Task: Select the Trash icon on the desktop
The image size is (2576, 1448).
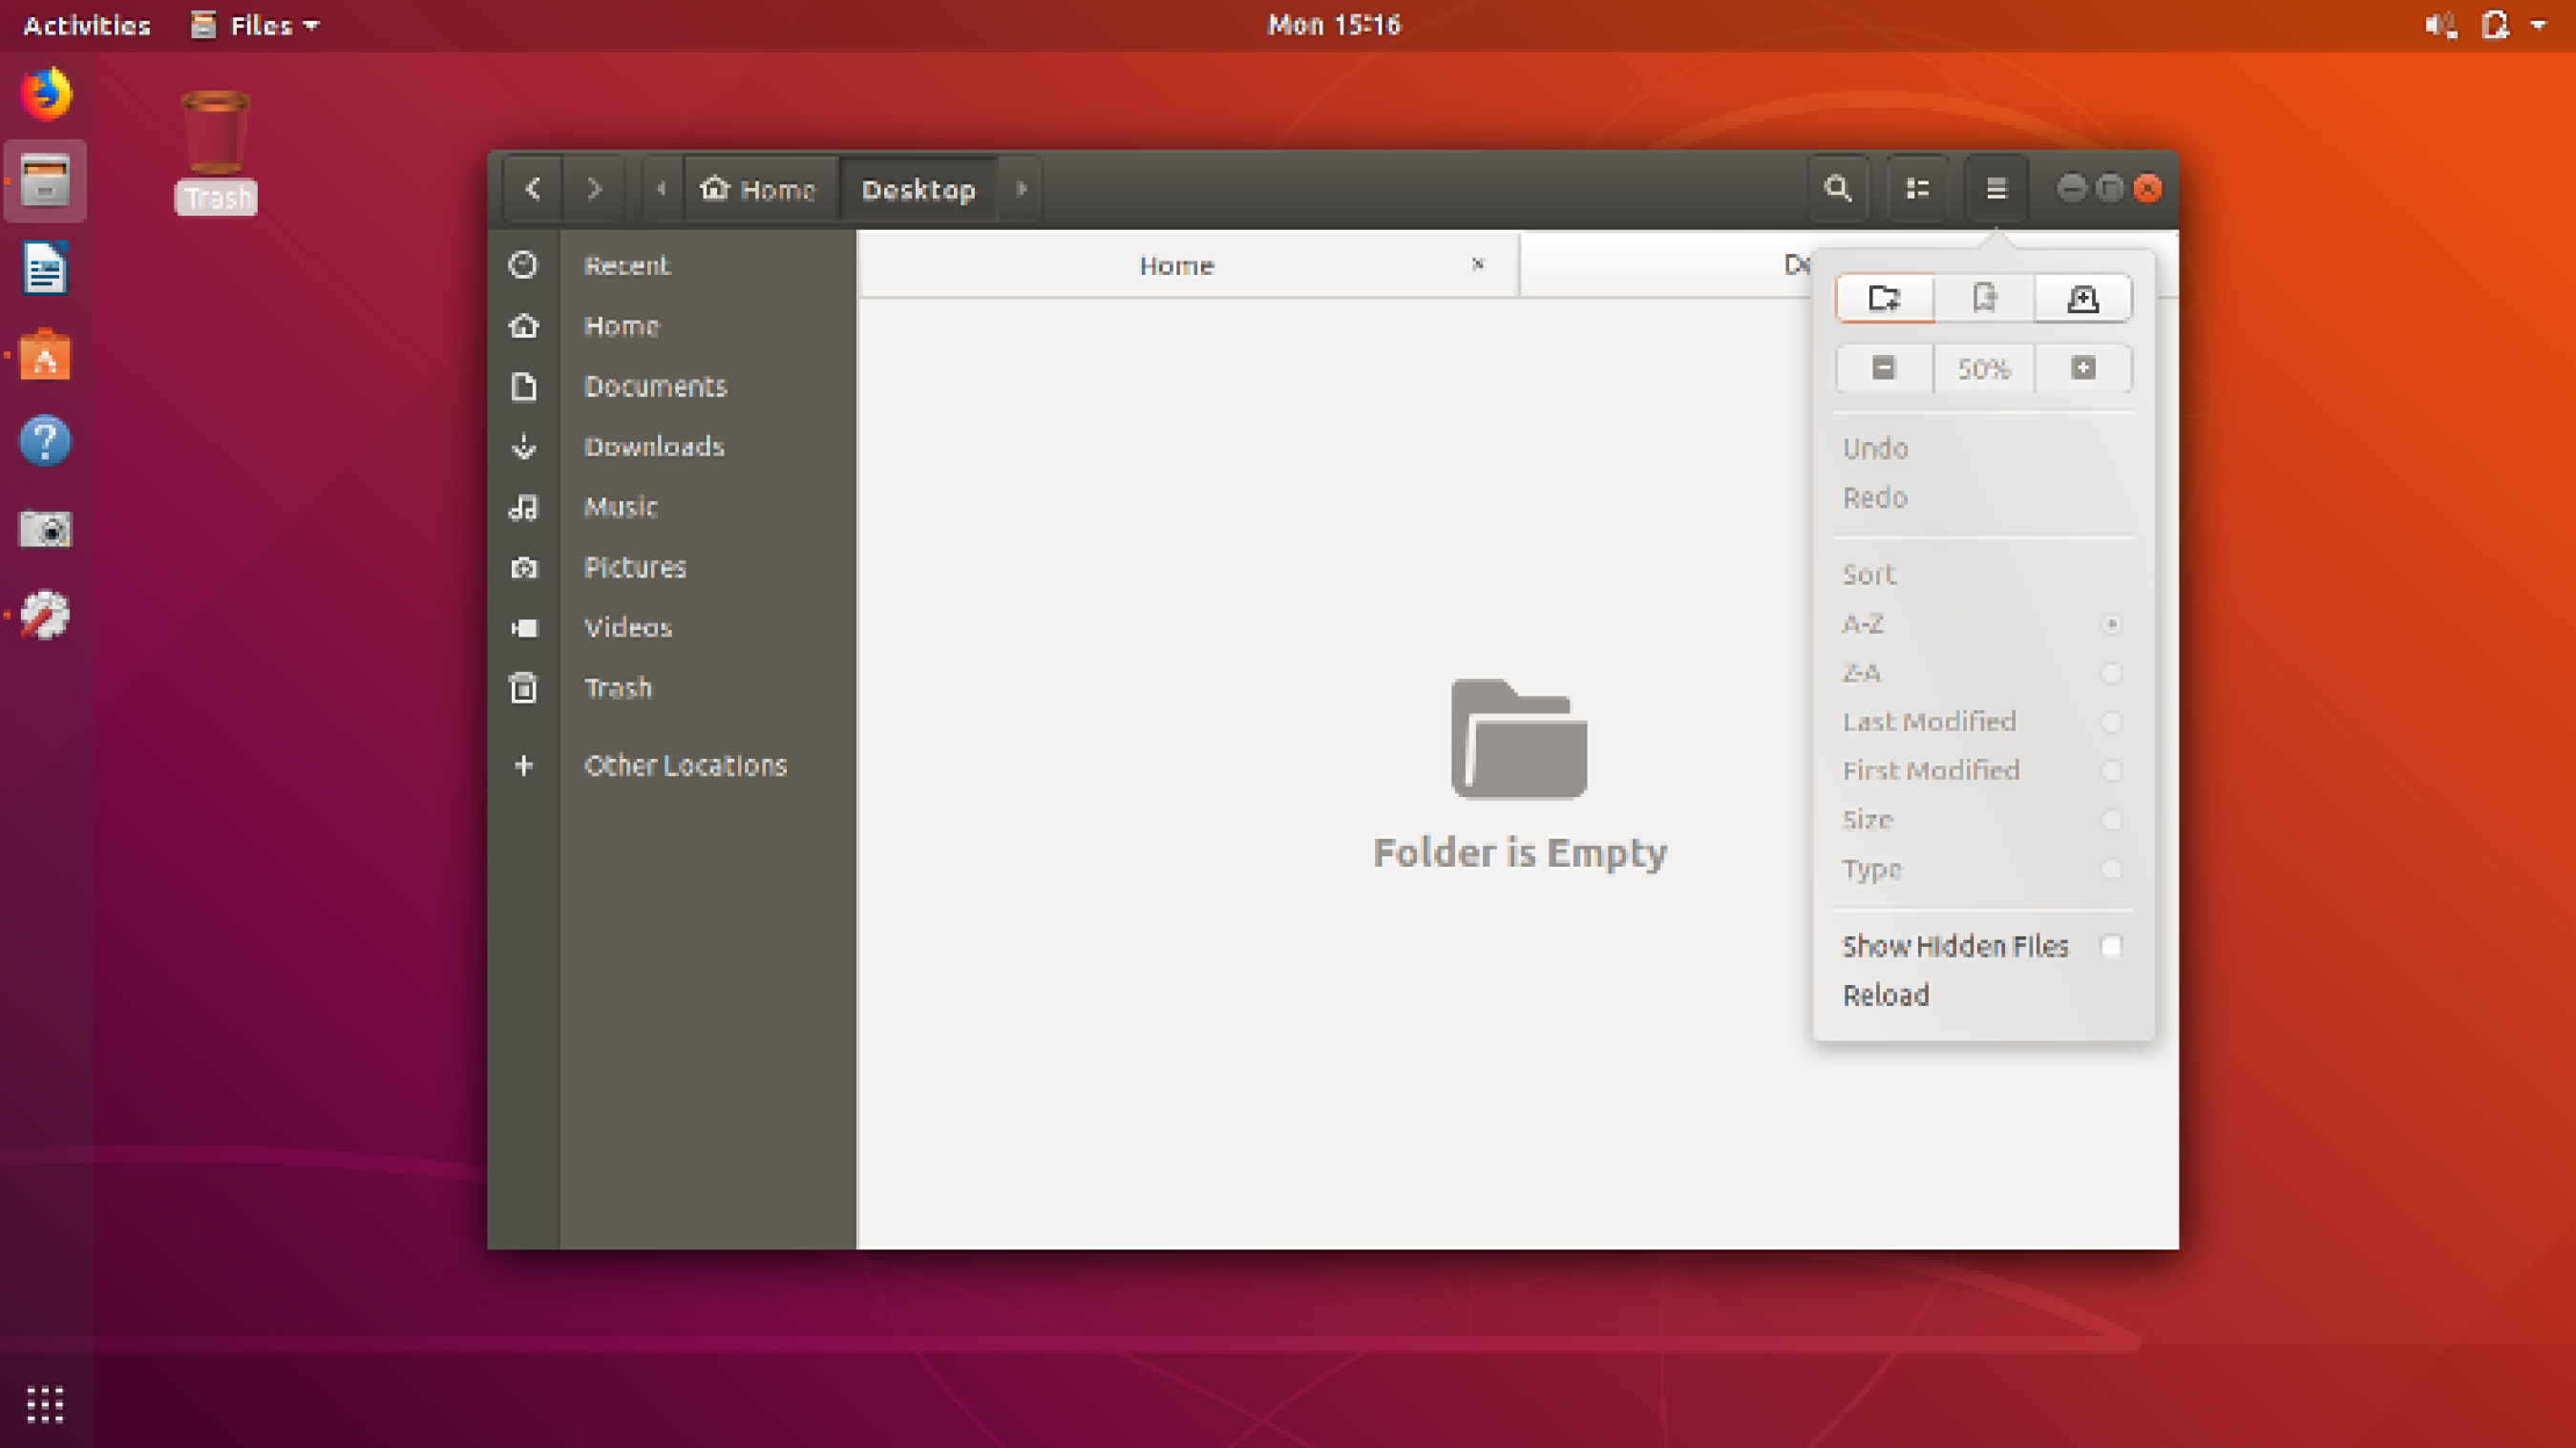Action: 216,152
